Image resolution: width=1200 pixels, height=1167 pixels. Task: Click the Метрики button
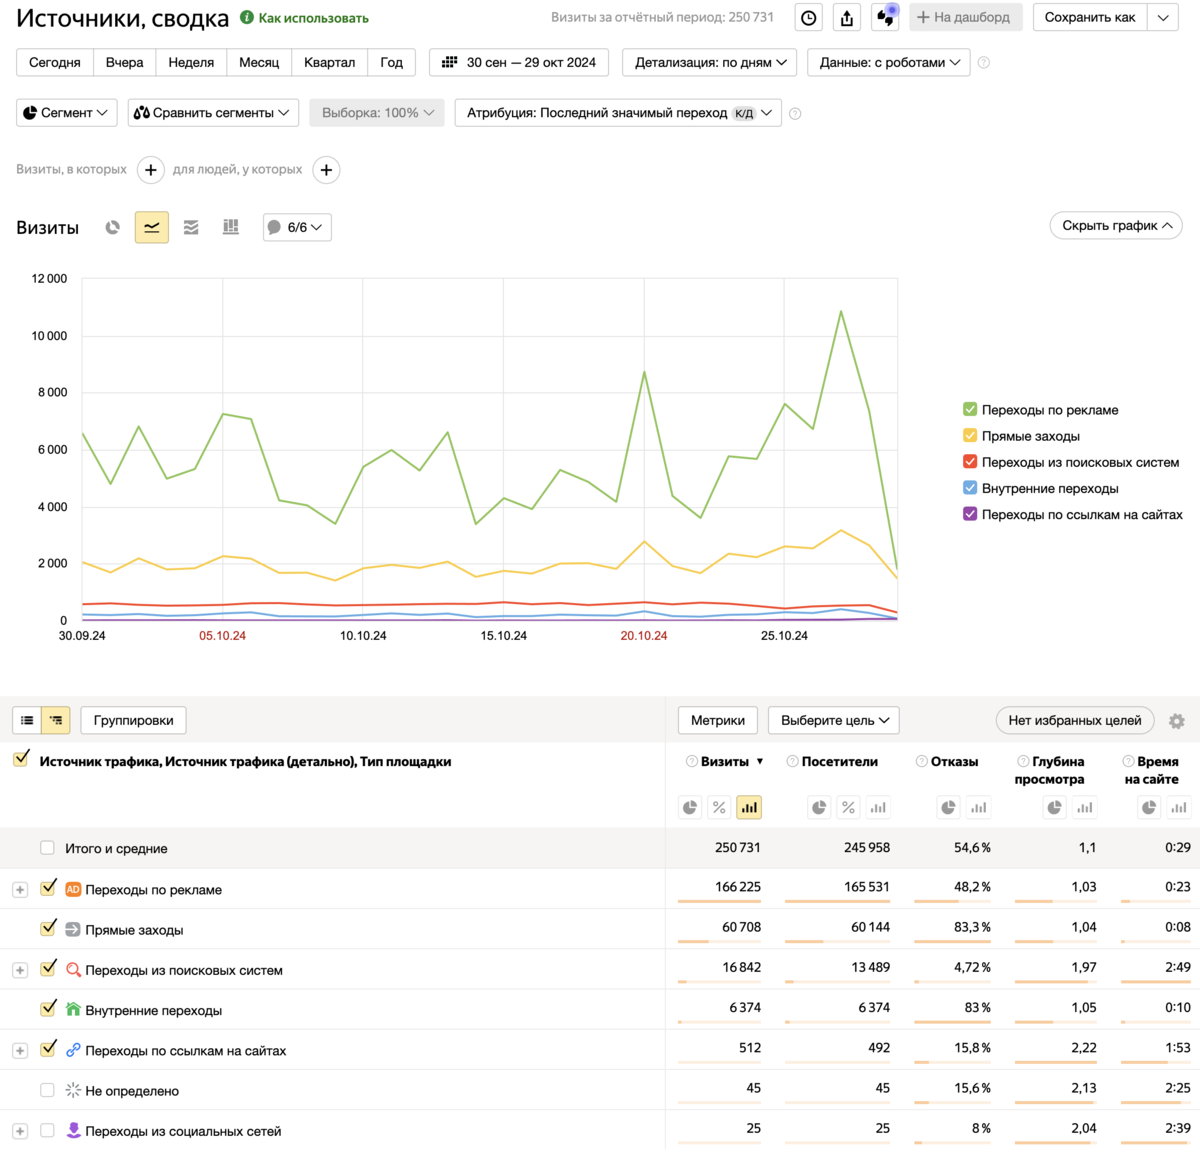tap(718, 720)
